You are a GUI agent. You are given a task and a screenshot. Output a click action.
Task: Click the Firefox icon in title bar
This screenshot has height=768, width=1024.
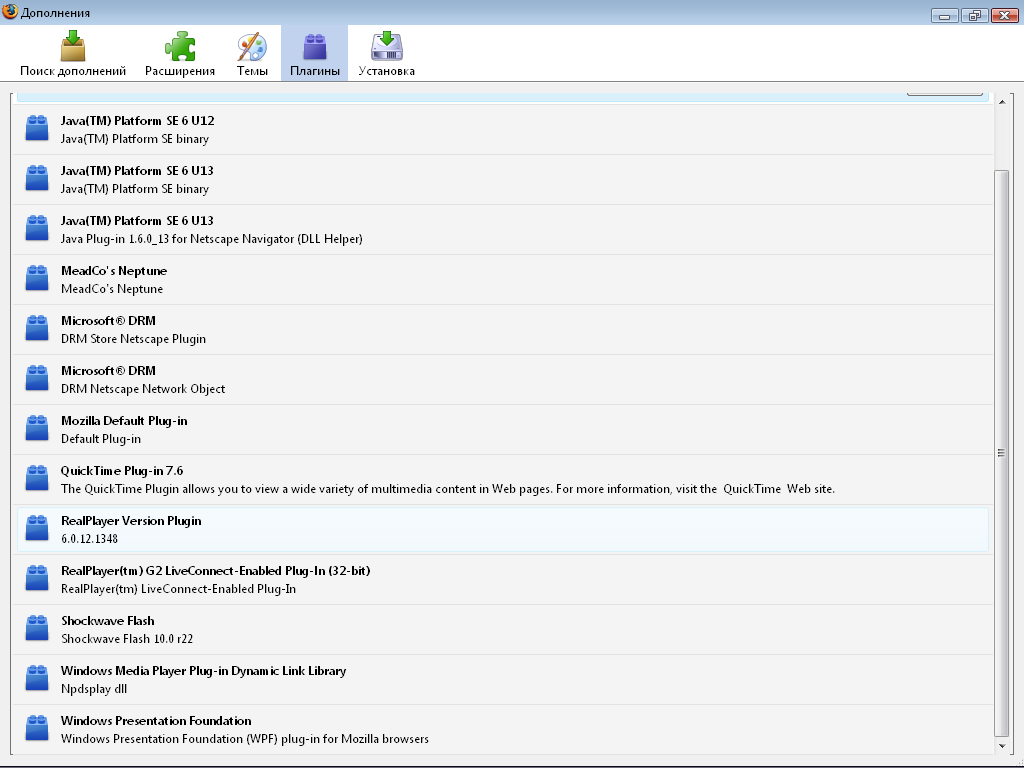10,12
